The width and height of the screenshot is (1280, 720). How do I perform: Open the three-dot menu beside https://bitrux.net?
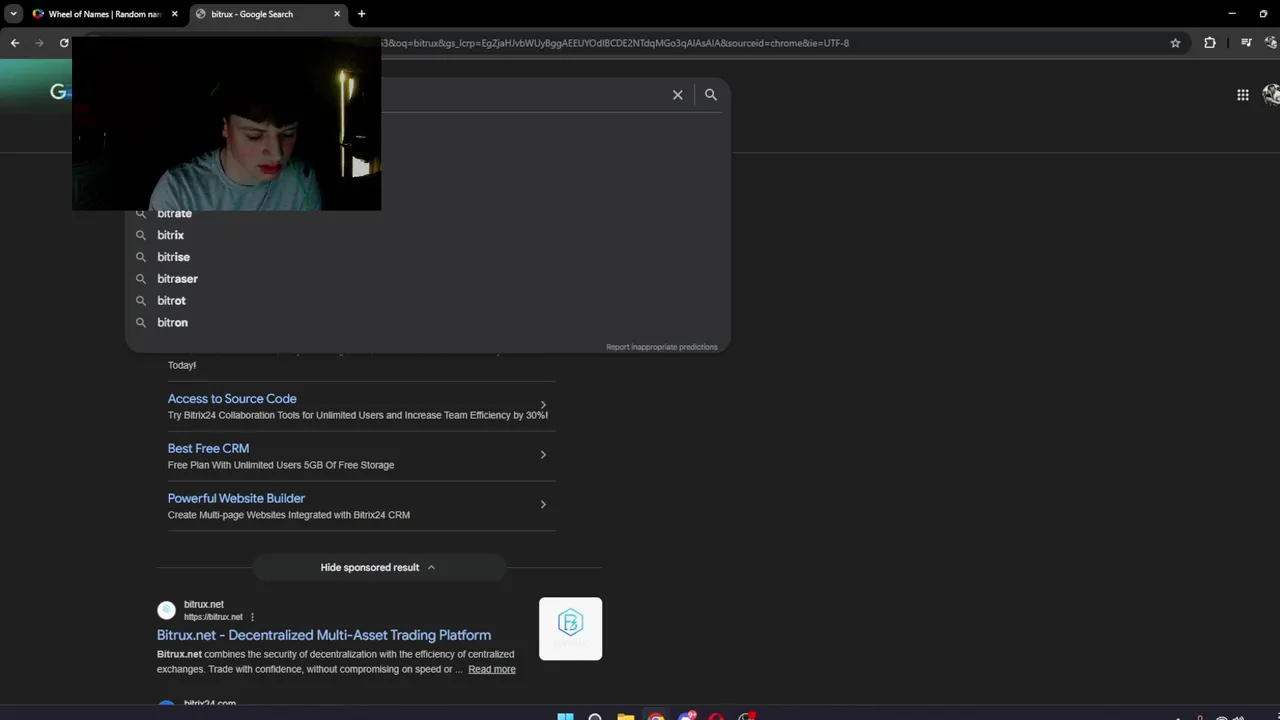252,617
